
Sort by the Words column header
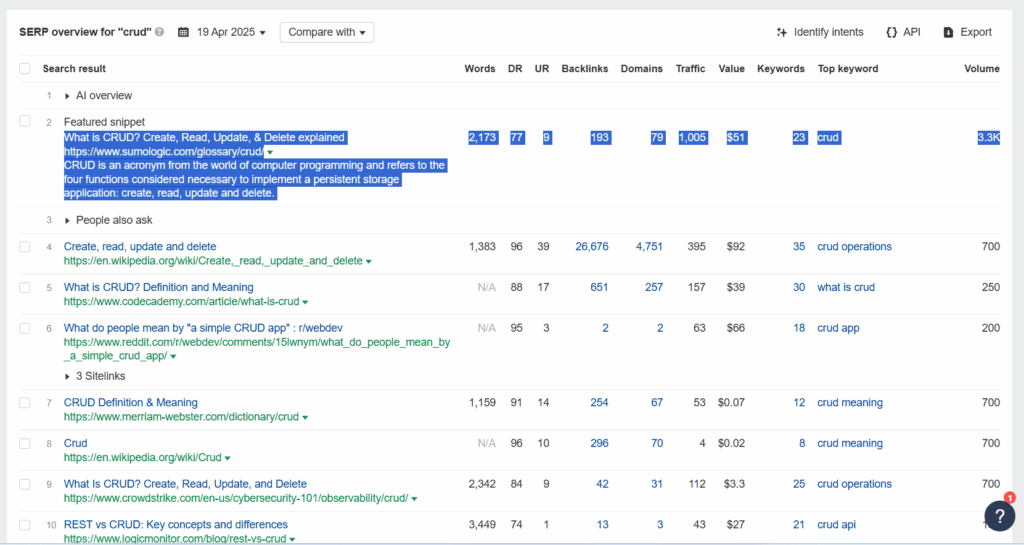click(480, 69)
